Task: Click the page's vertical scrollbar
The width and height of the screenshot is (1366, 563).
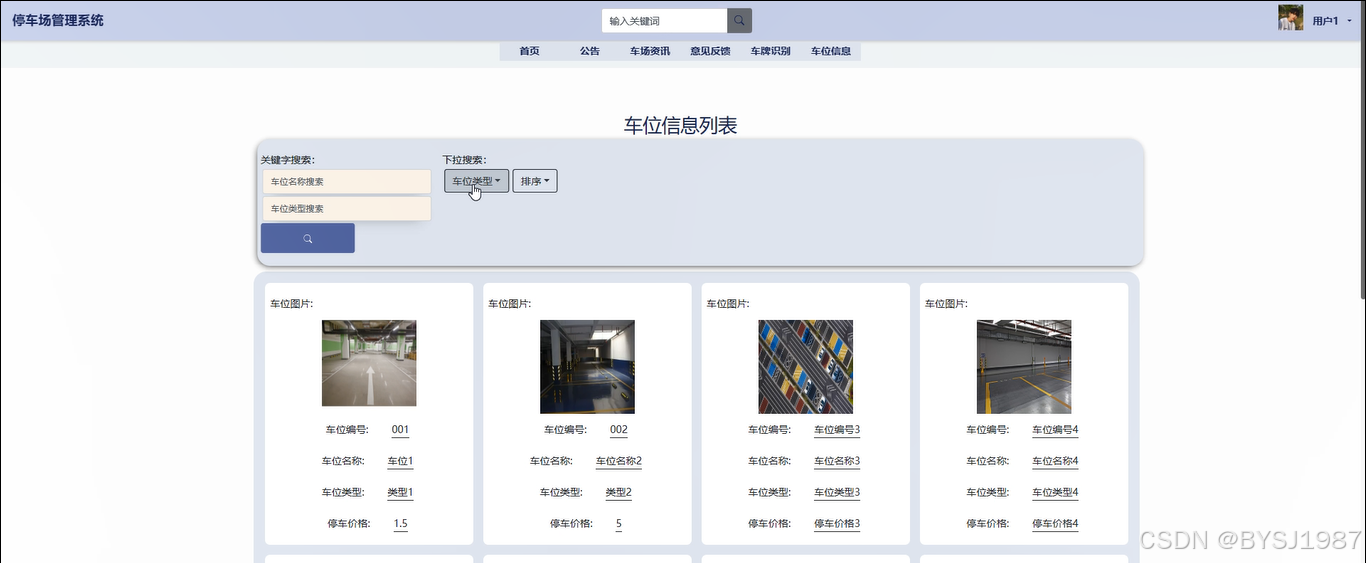Action: 1361,150
